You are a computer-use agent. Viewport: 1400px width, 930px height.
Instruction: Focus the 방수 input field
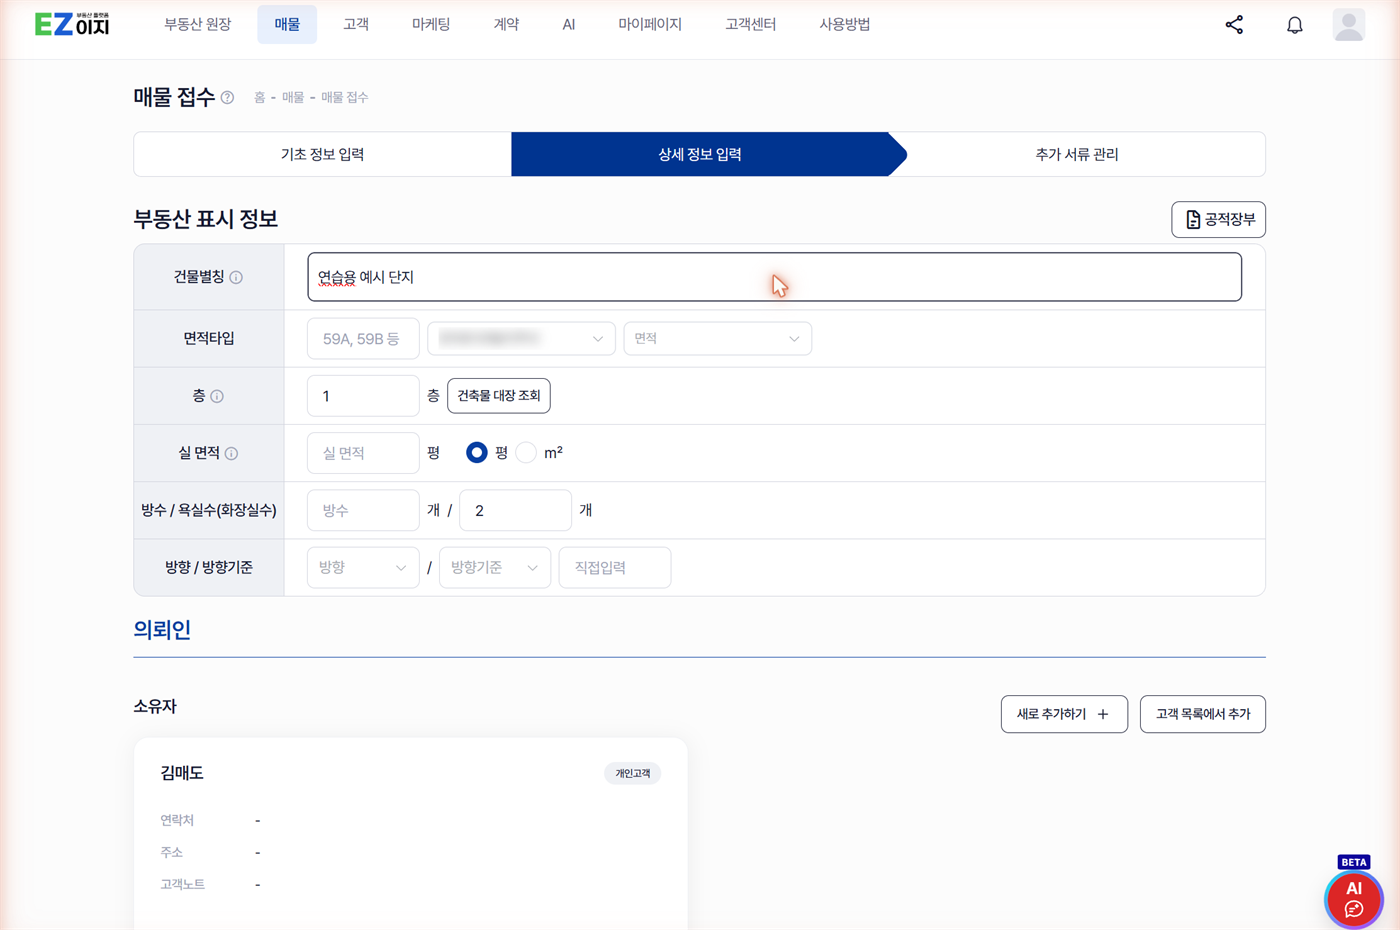click(363, 510)
